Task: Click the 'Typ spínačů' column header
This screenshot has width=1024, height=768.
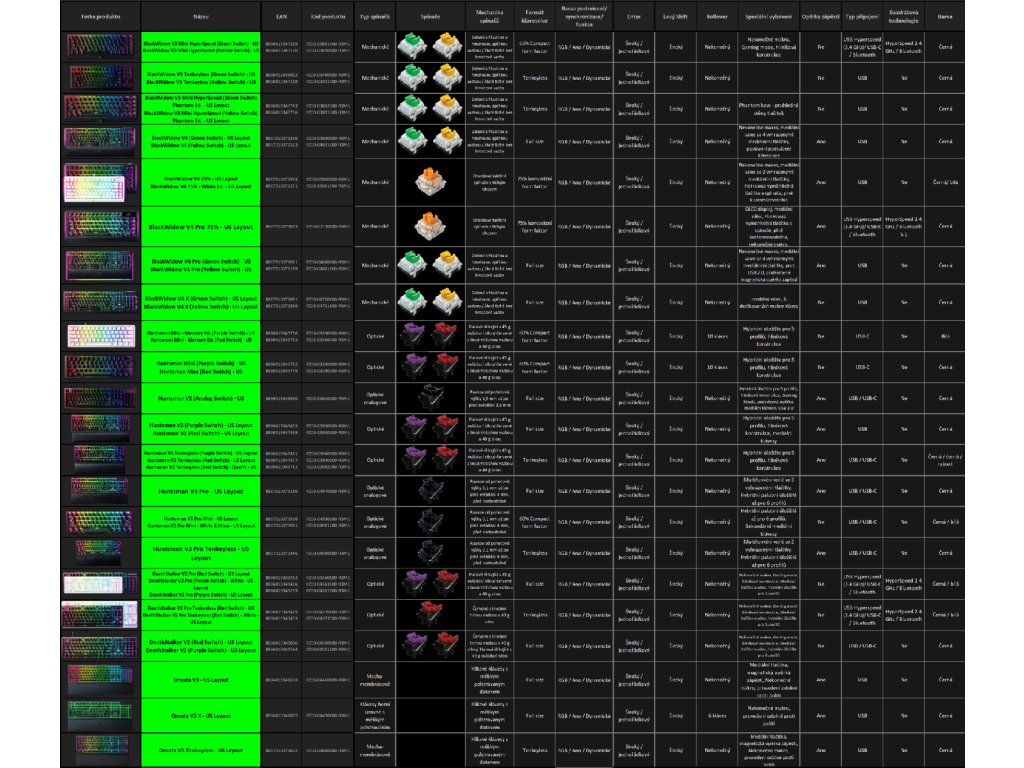Action: 374,17
